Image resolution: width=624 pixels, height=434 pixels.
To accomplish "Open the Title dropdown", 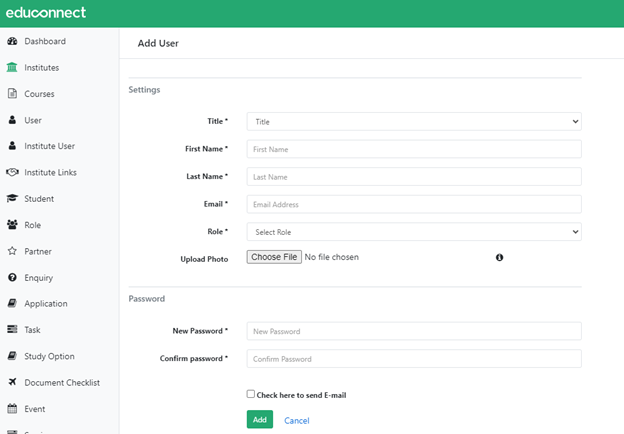I will (x=414, y=121).
